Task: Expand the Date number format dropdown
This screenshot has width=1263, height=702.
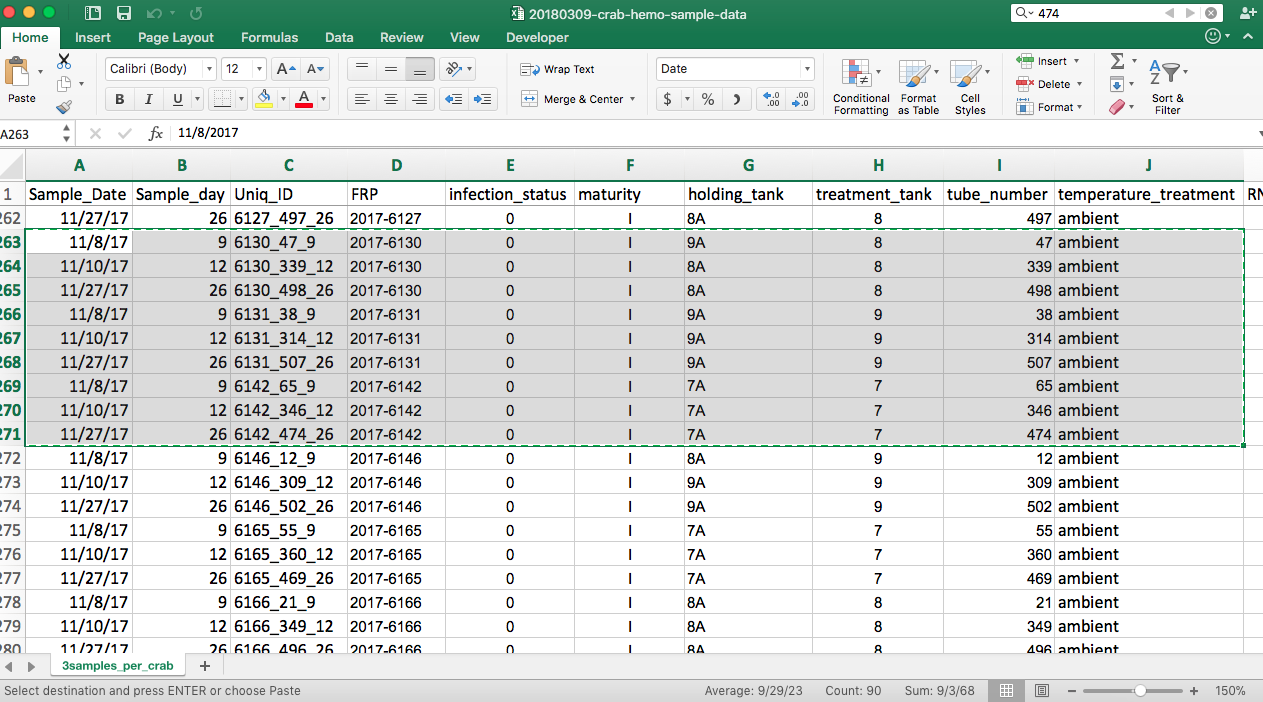Action: tap(806, 69)
